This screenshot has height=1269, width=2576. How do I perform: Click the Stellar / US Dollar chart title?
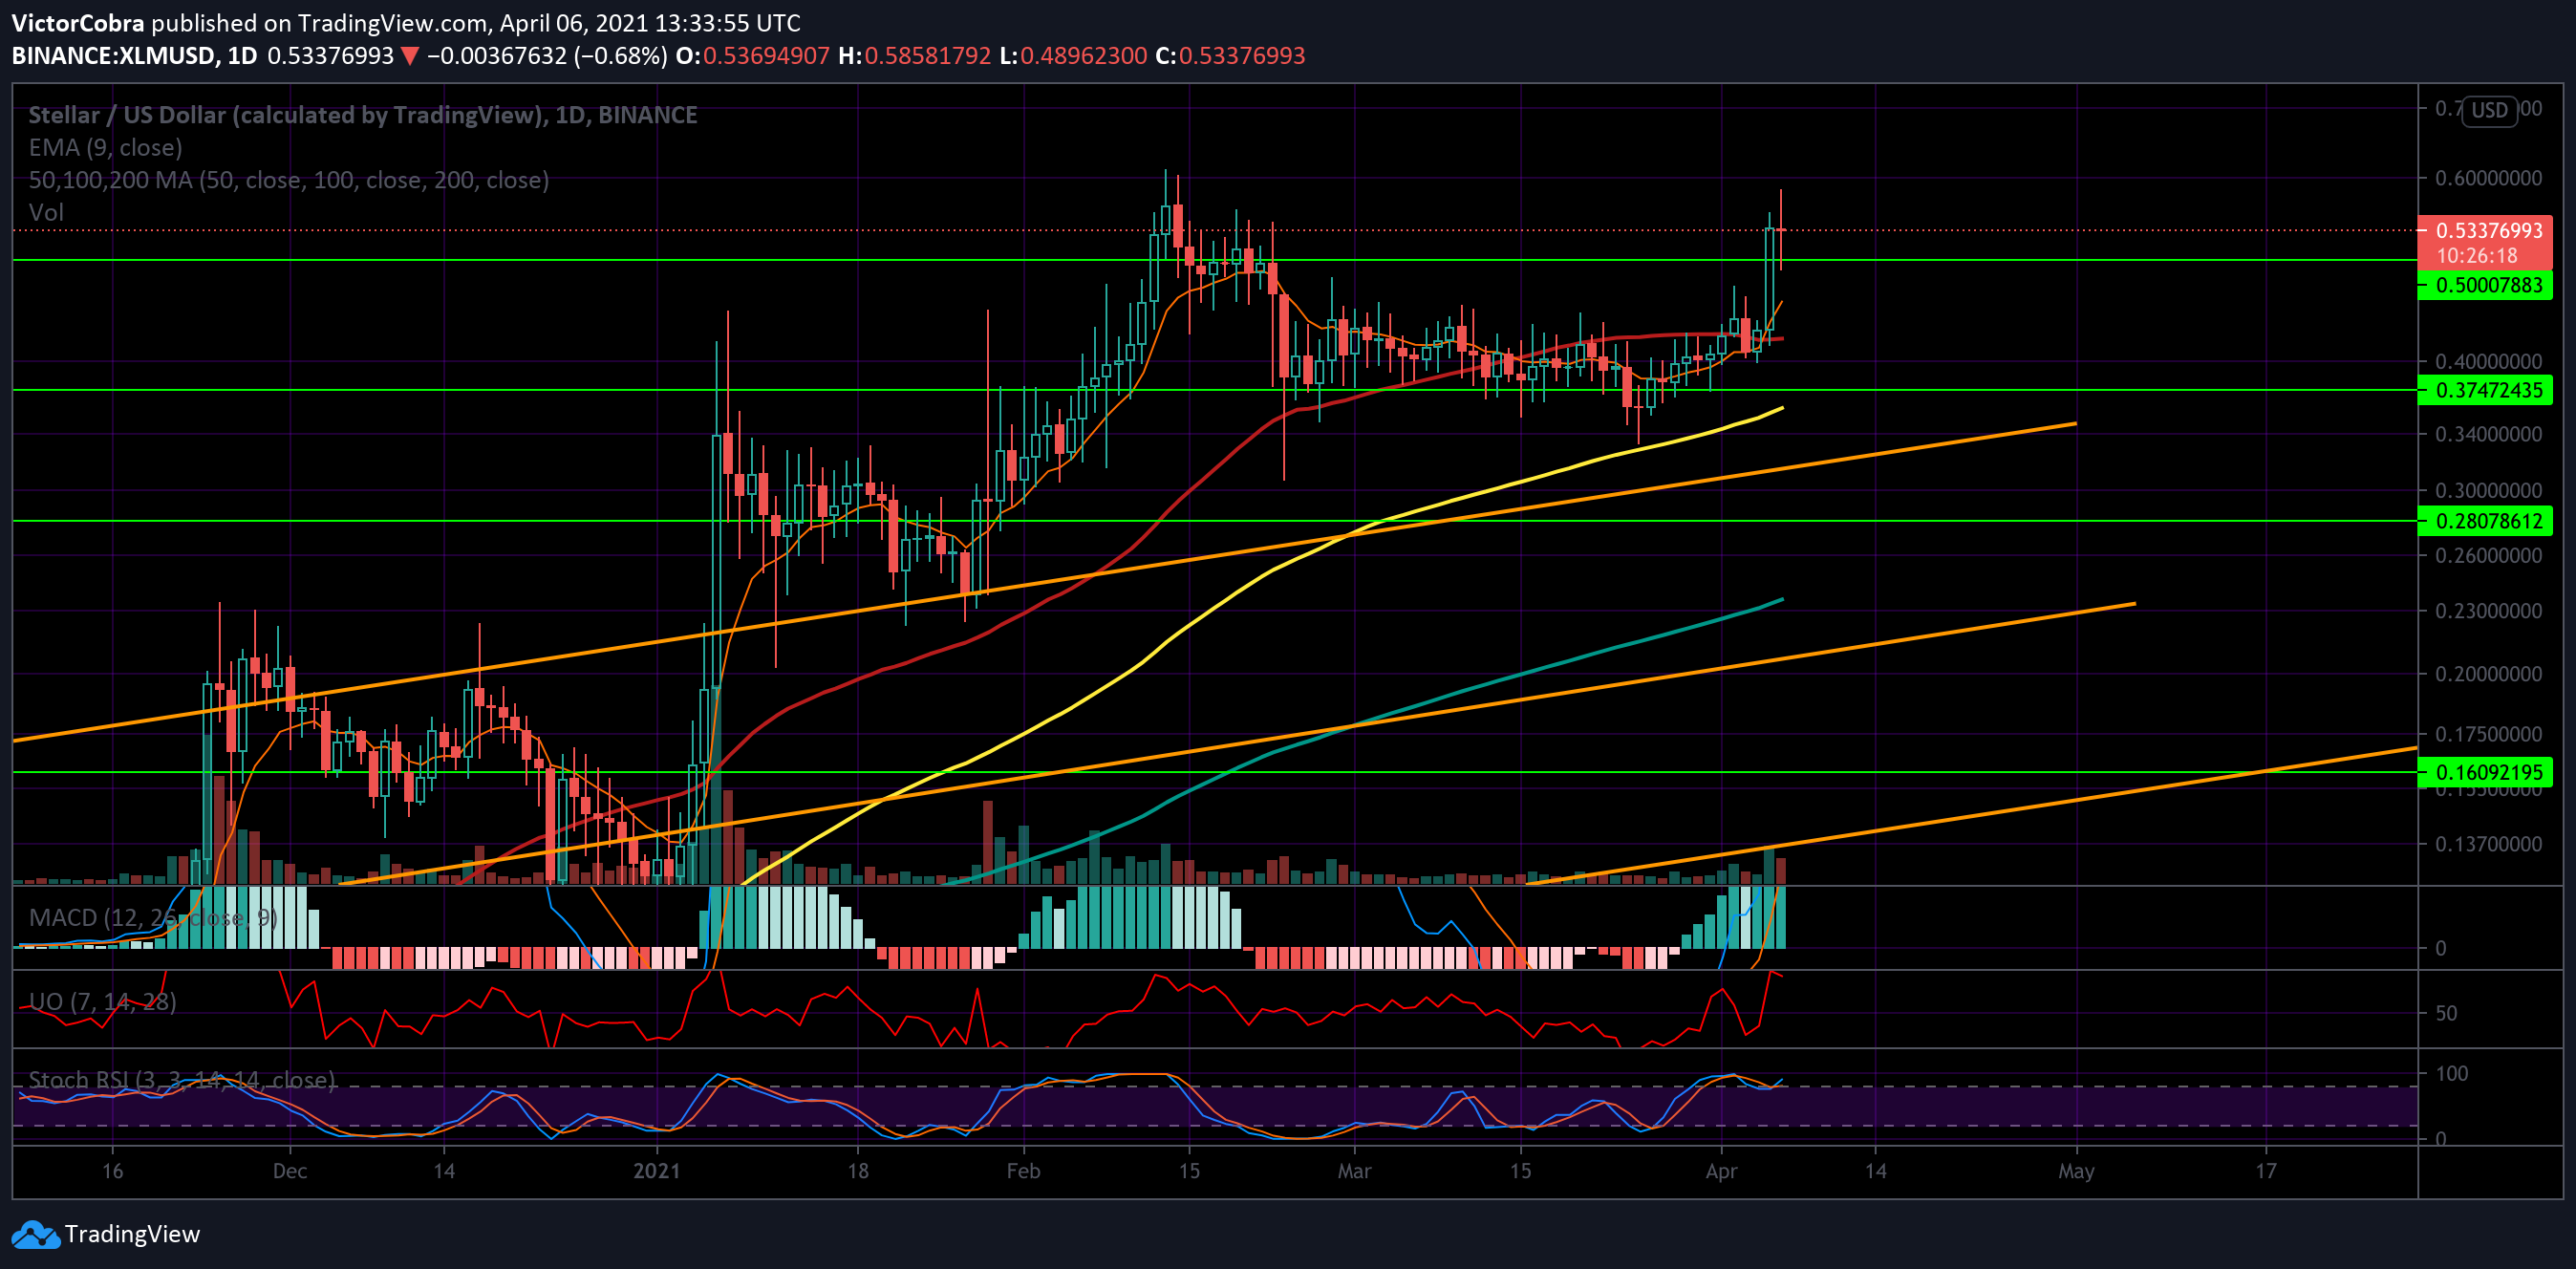coord(363,115)
